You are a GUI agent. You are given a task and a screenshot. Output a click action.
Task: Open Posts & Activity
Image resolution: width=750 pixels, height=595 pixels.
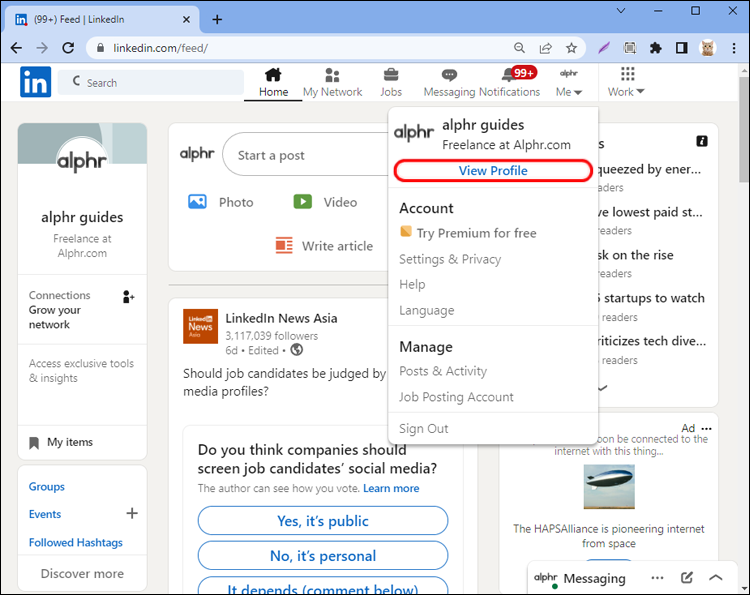[443, 371]
